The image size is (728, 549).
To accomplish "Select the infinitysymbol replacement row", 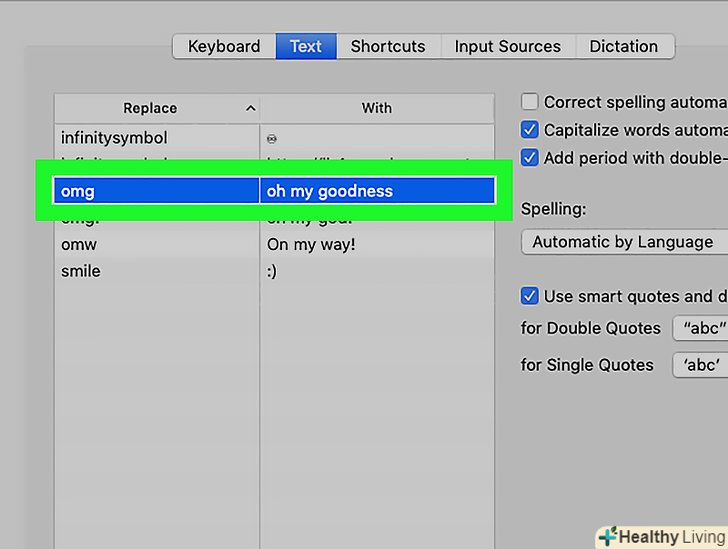I will point(114,137).
